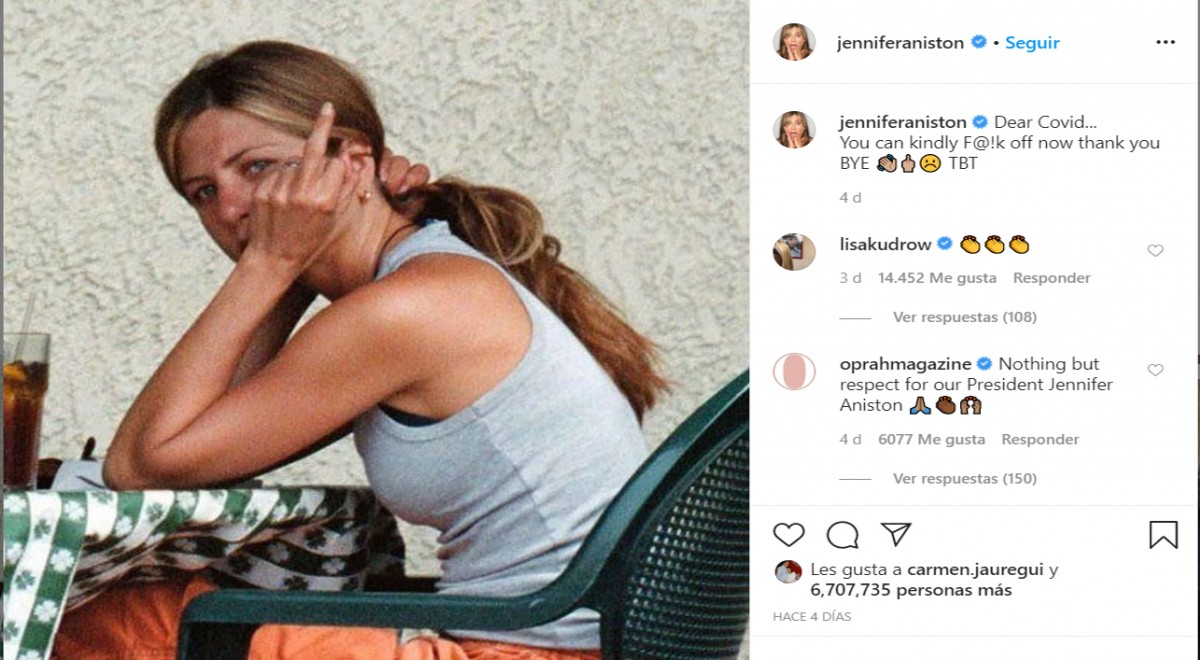Follow the account with Seguir
The width and height of the screenshot is (1200, 660).
[1032, 43]
